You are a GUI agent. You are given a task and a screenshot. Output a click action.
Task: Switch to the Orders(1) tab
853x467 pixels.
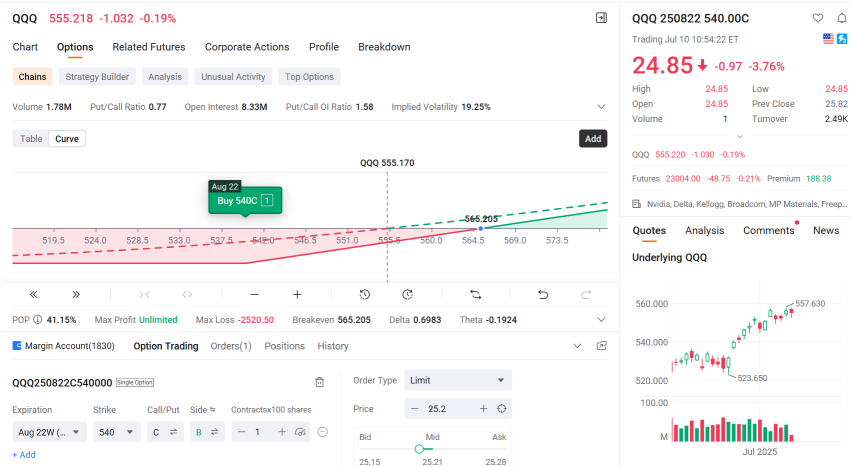point(231,346)
